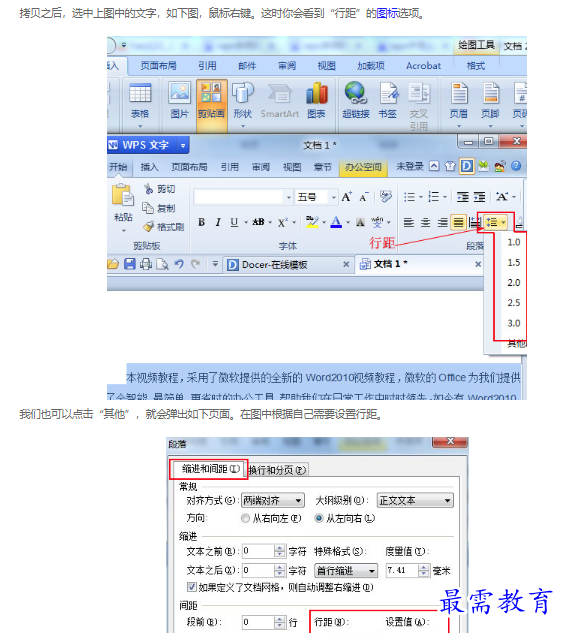Click the align left icon
The width and height of the screenshot is (561, 633).
pos(409,222)
